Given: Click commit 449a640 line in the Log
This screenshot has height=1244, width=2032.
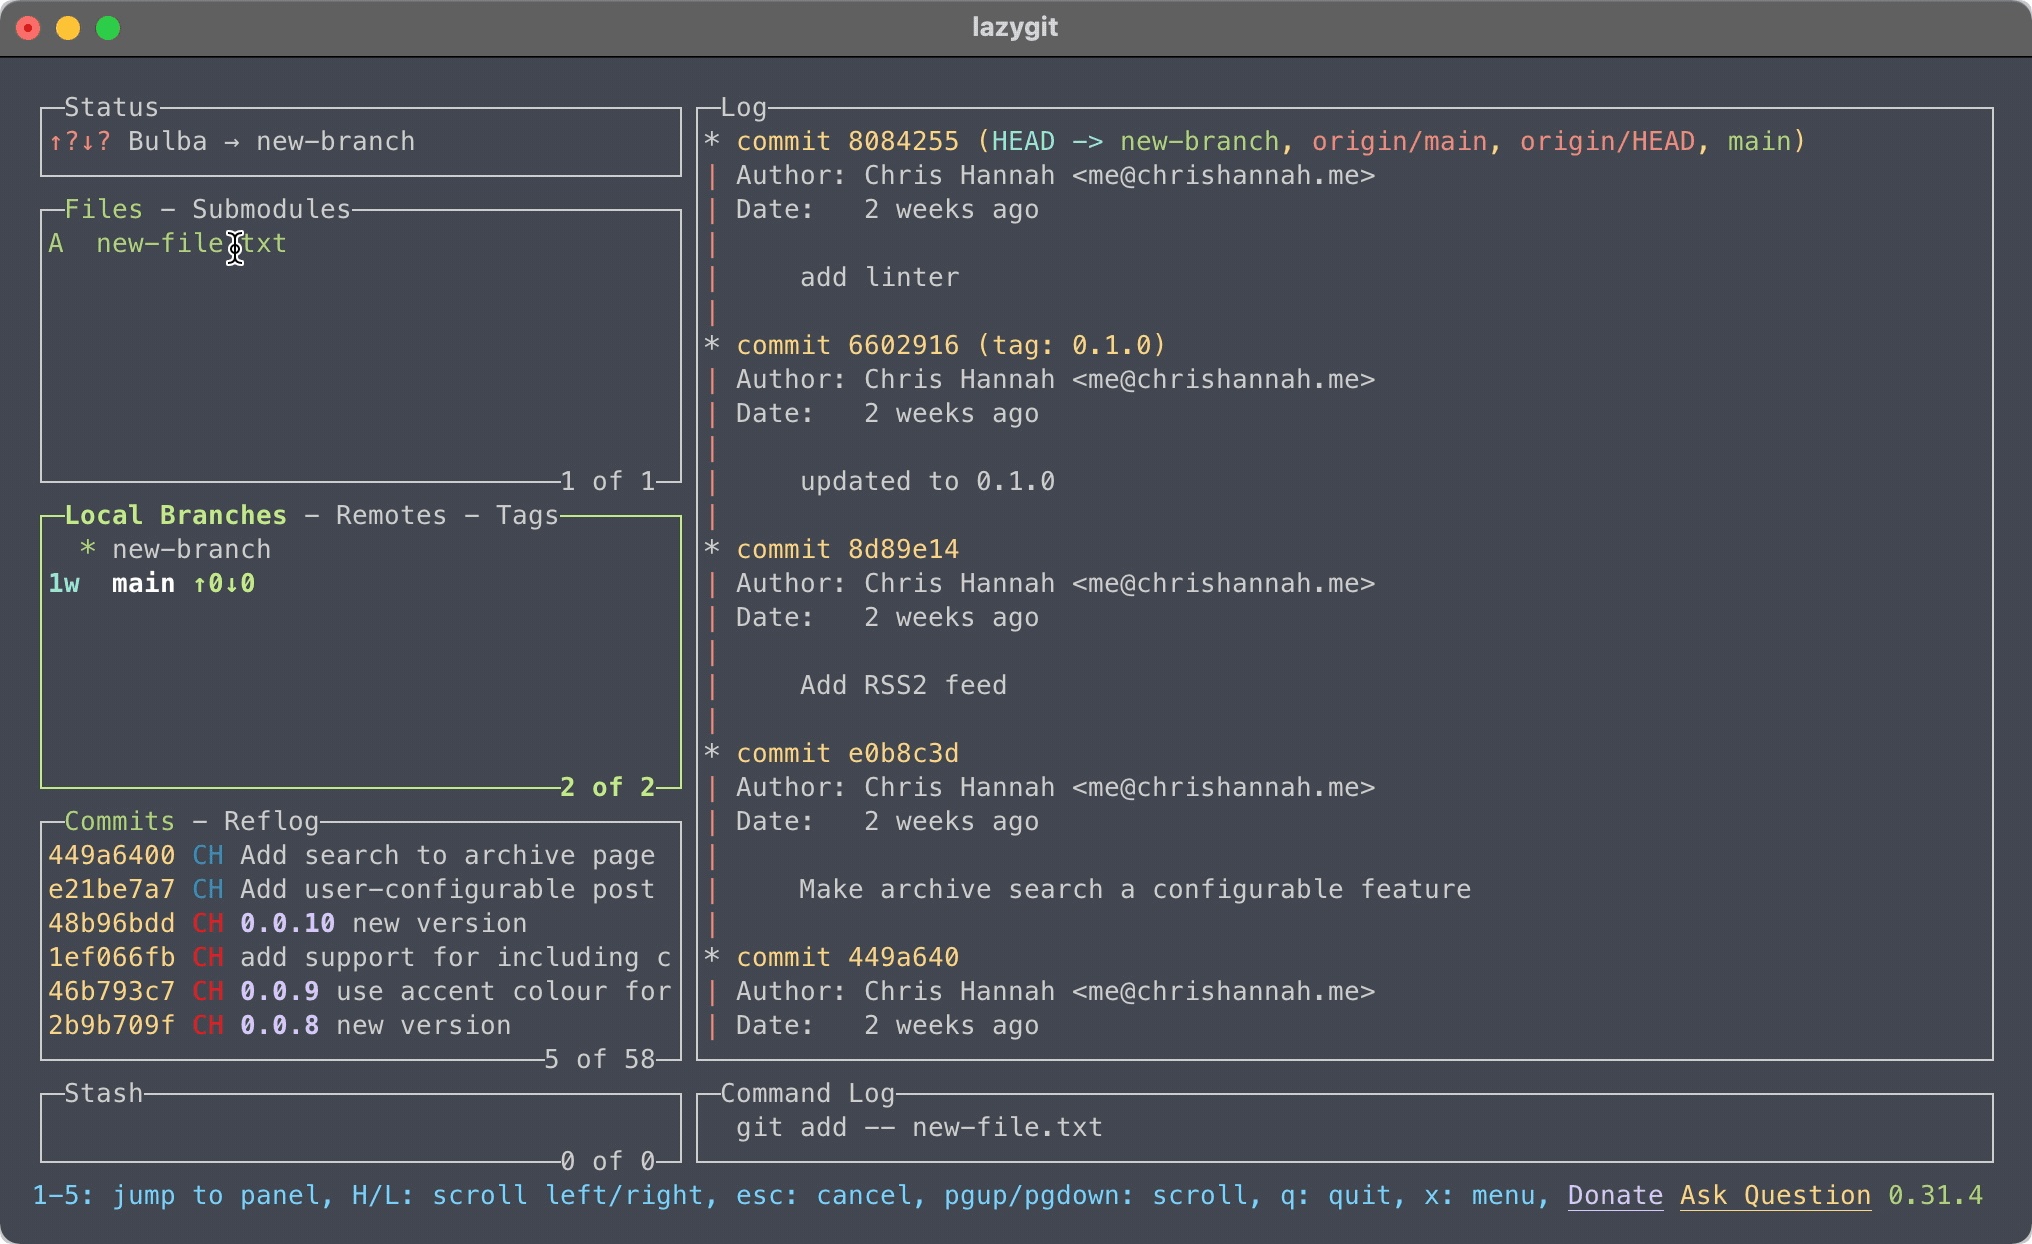Looking at the screenshot, I should tap(847, 957).
